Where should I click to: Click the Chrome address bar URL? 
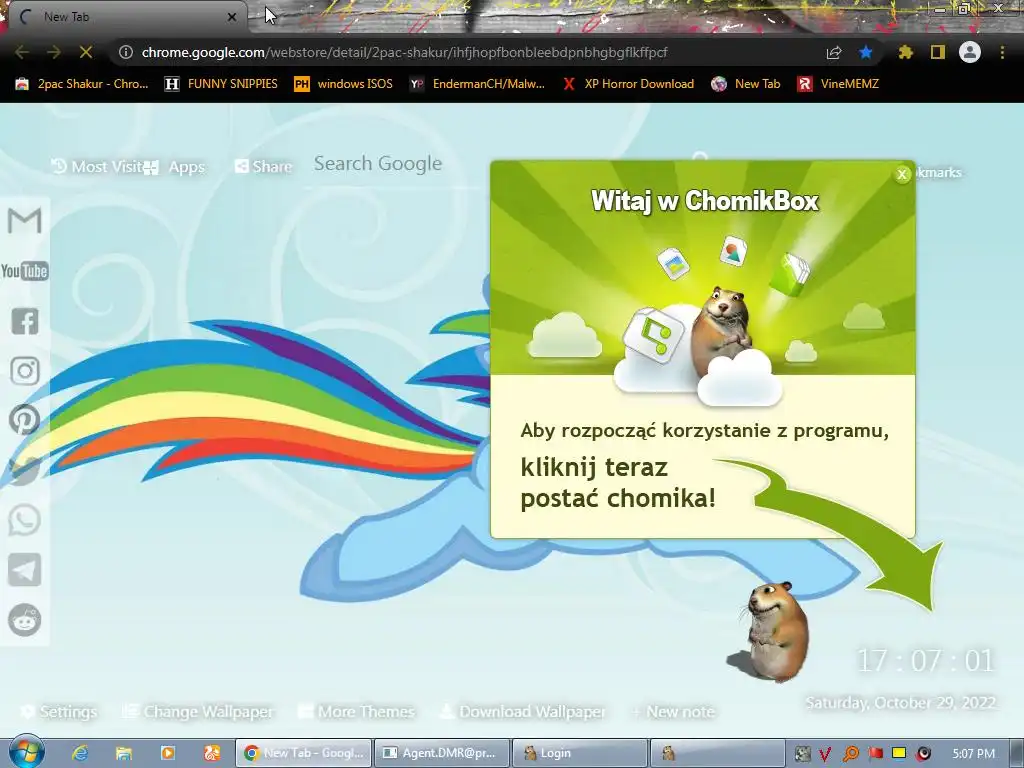point(404,52)
